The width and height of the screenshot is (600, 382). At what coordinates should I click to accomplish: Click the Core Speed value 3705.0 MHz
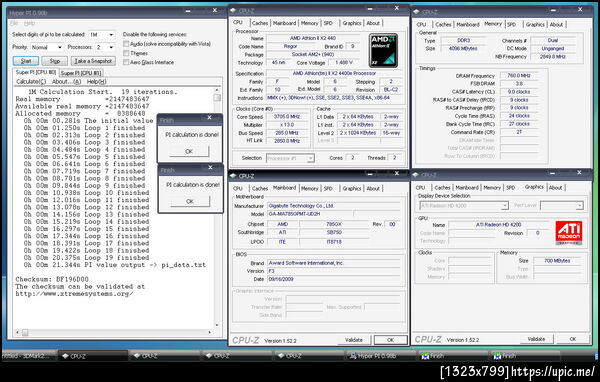(x=287, y=117)
